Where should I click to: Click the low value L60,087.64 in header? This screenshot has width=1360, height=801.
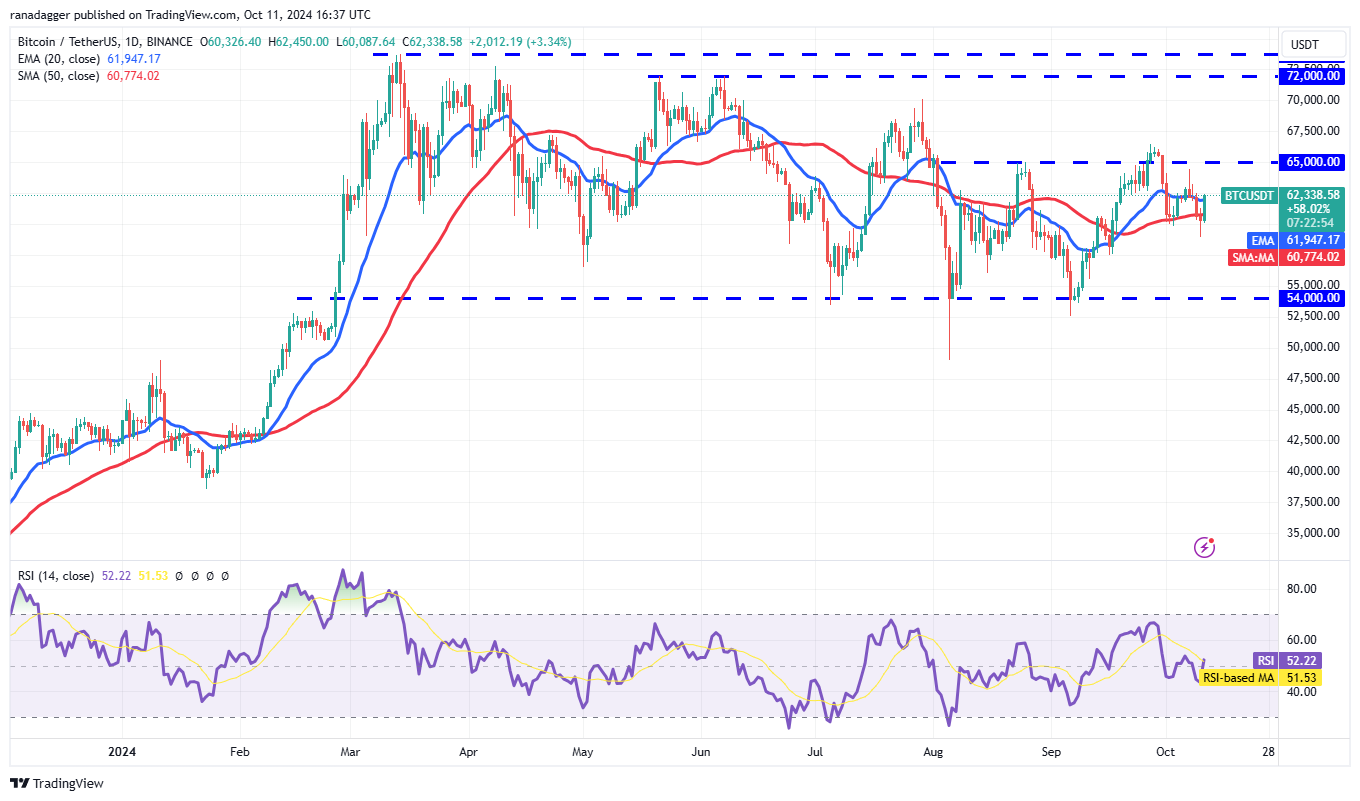[367, 42]
